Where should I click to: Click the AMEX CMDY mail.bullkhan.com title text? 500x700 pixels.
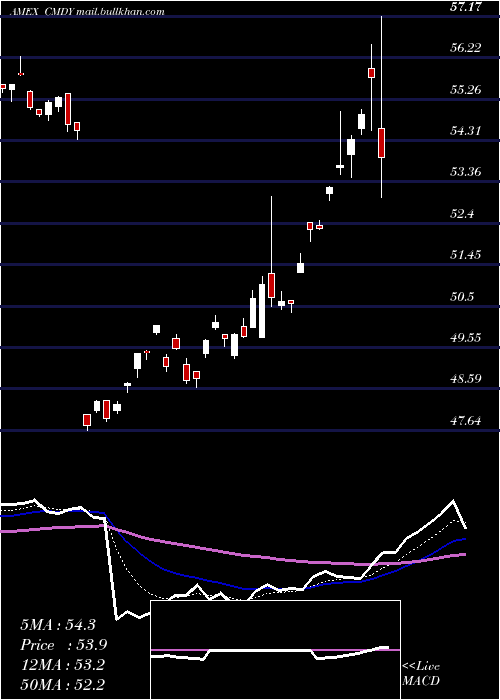point(87,12)
